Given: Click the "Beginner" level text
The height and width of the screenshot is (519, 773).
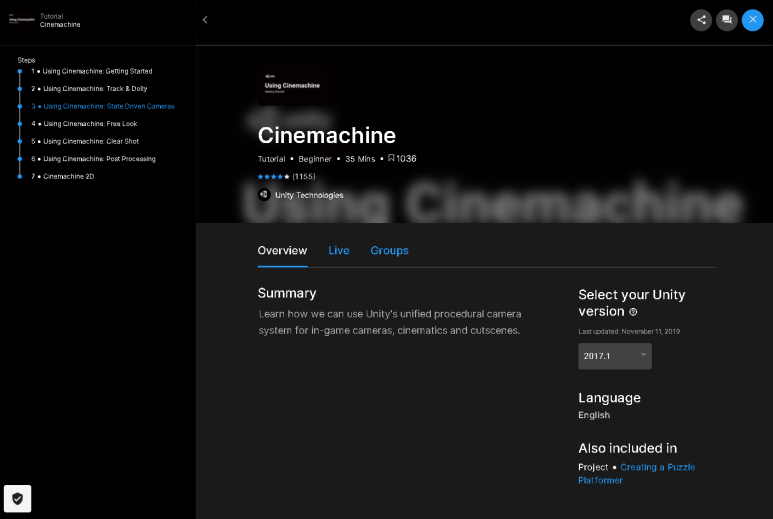Looking at the screenshot, I should pos(315,159).
